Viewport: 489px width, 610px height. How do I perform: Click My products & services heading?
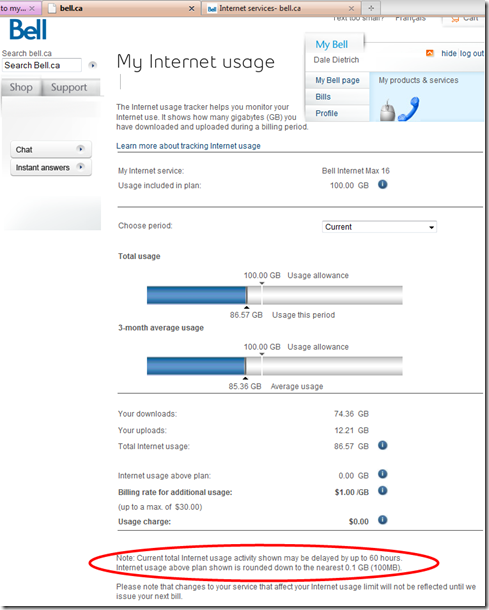[419, 80]
